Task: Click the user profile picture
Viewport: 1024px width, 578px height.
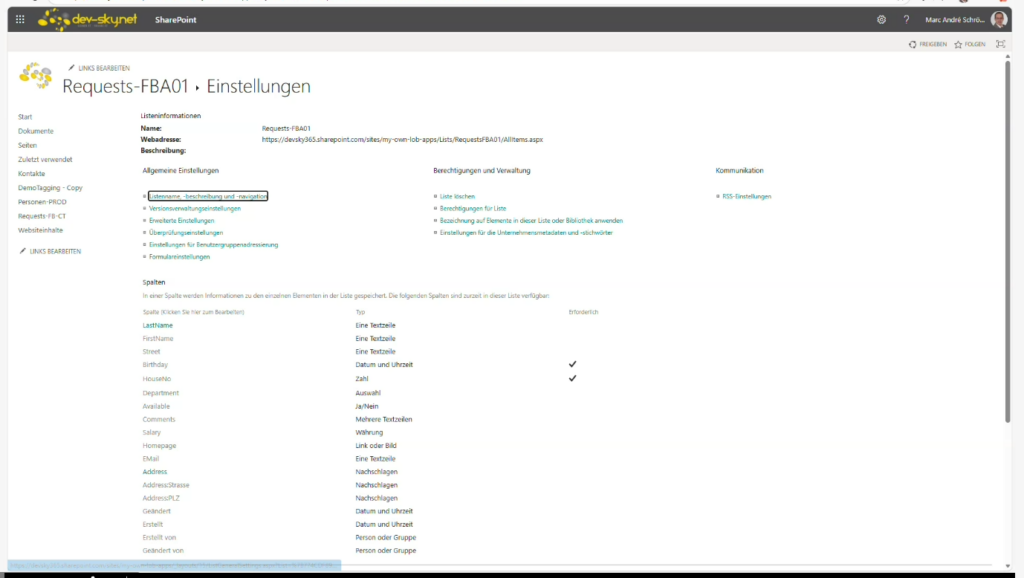Action: click(999, 20)
